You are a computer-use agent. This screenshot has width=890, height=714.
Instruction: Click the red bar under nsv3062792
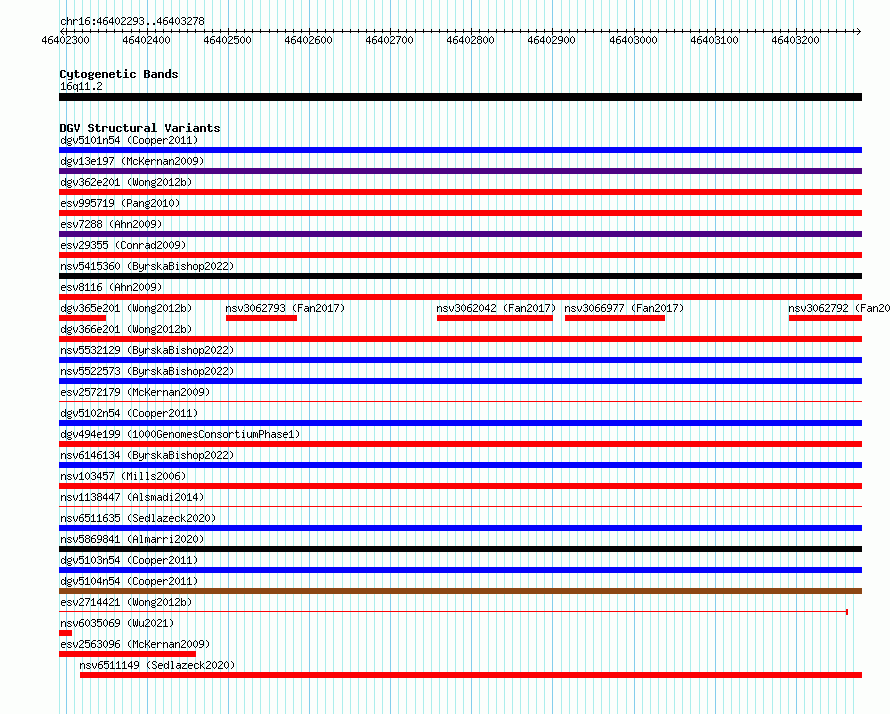click(825, 318)
